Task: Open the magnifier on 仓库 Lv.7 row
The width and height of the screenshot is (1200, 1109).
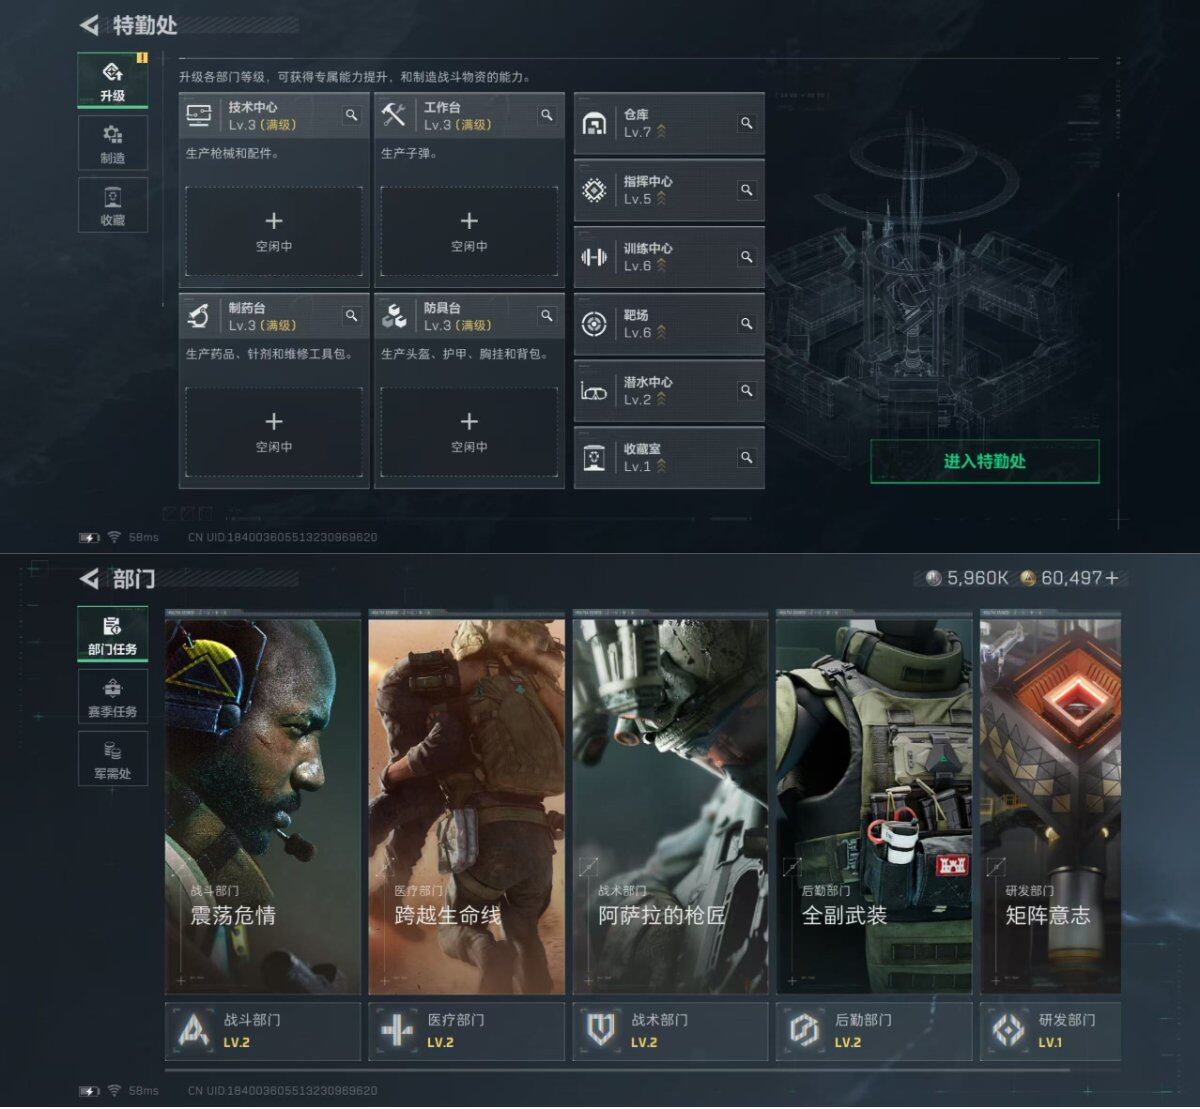Action: pos(746,123)
